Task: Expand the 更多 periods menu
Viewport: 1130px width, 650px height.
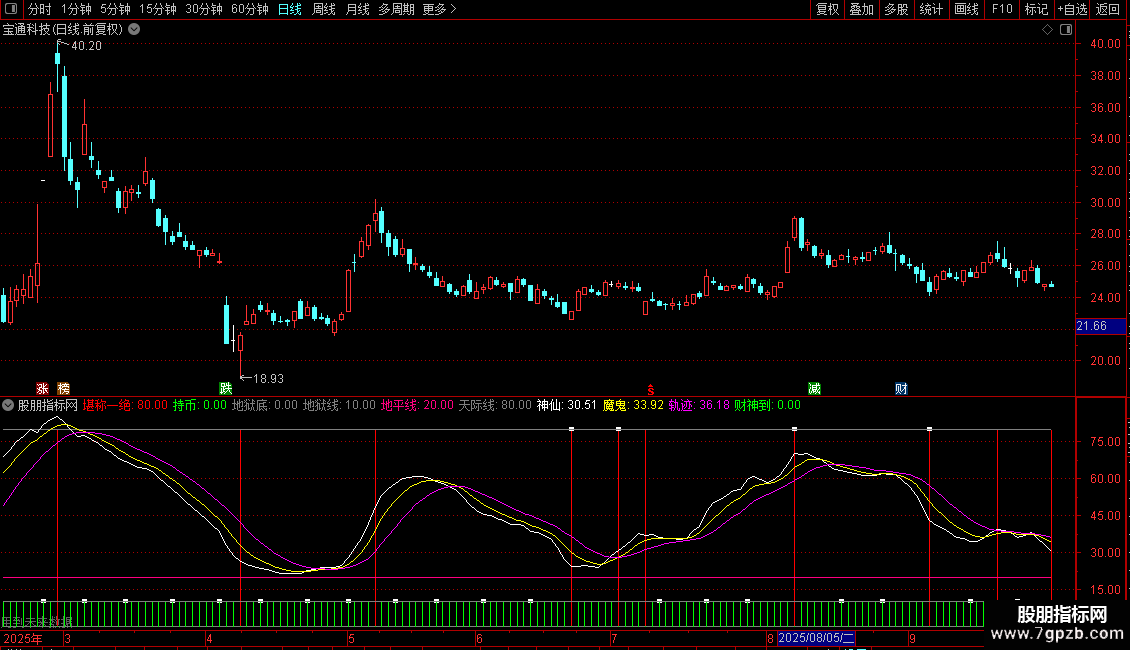Action: pos(439,9)
